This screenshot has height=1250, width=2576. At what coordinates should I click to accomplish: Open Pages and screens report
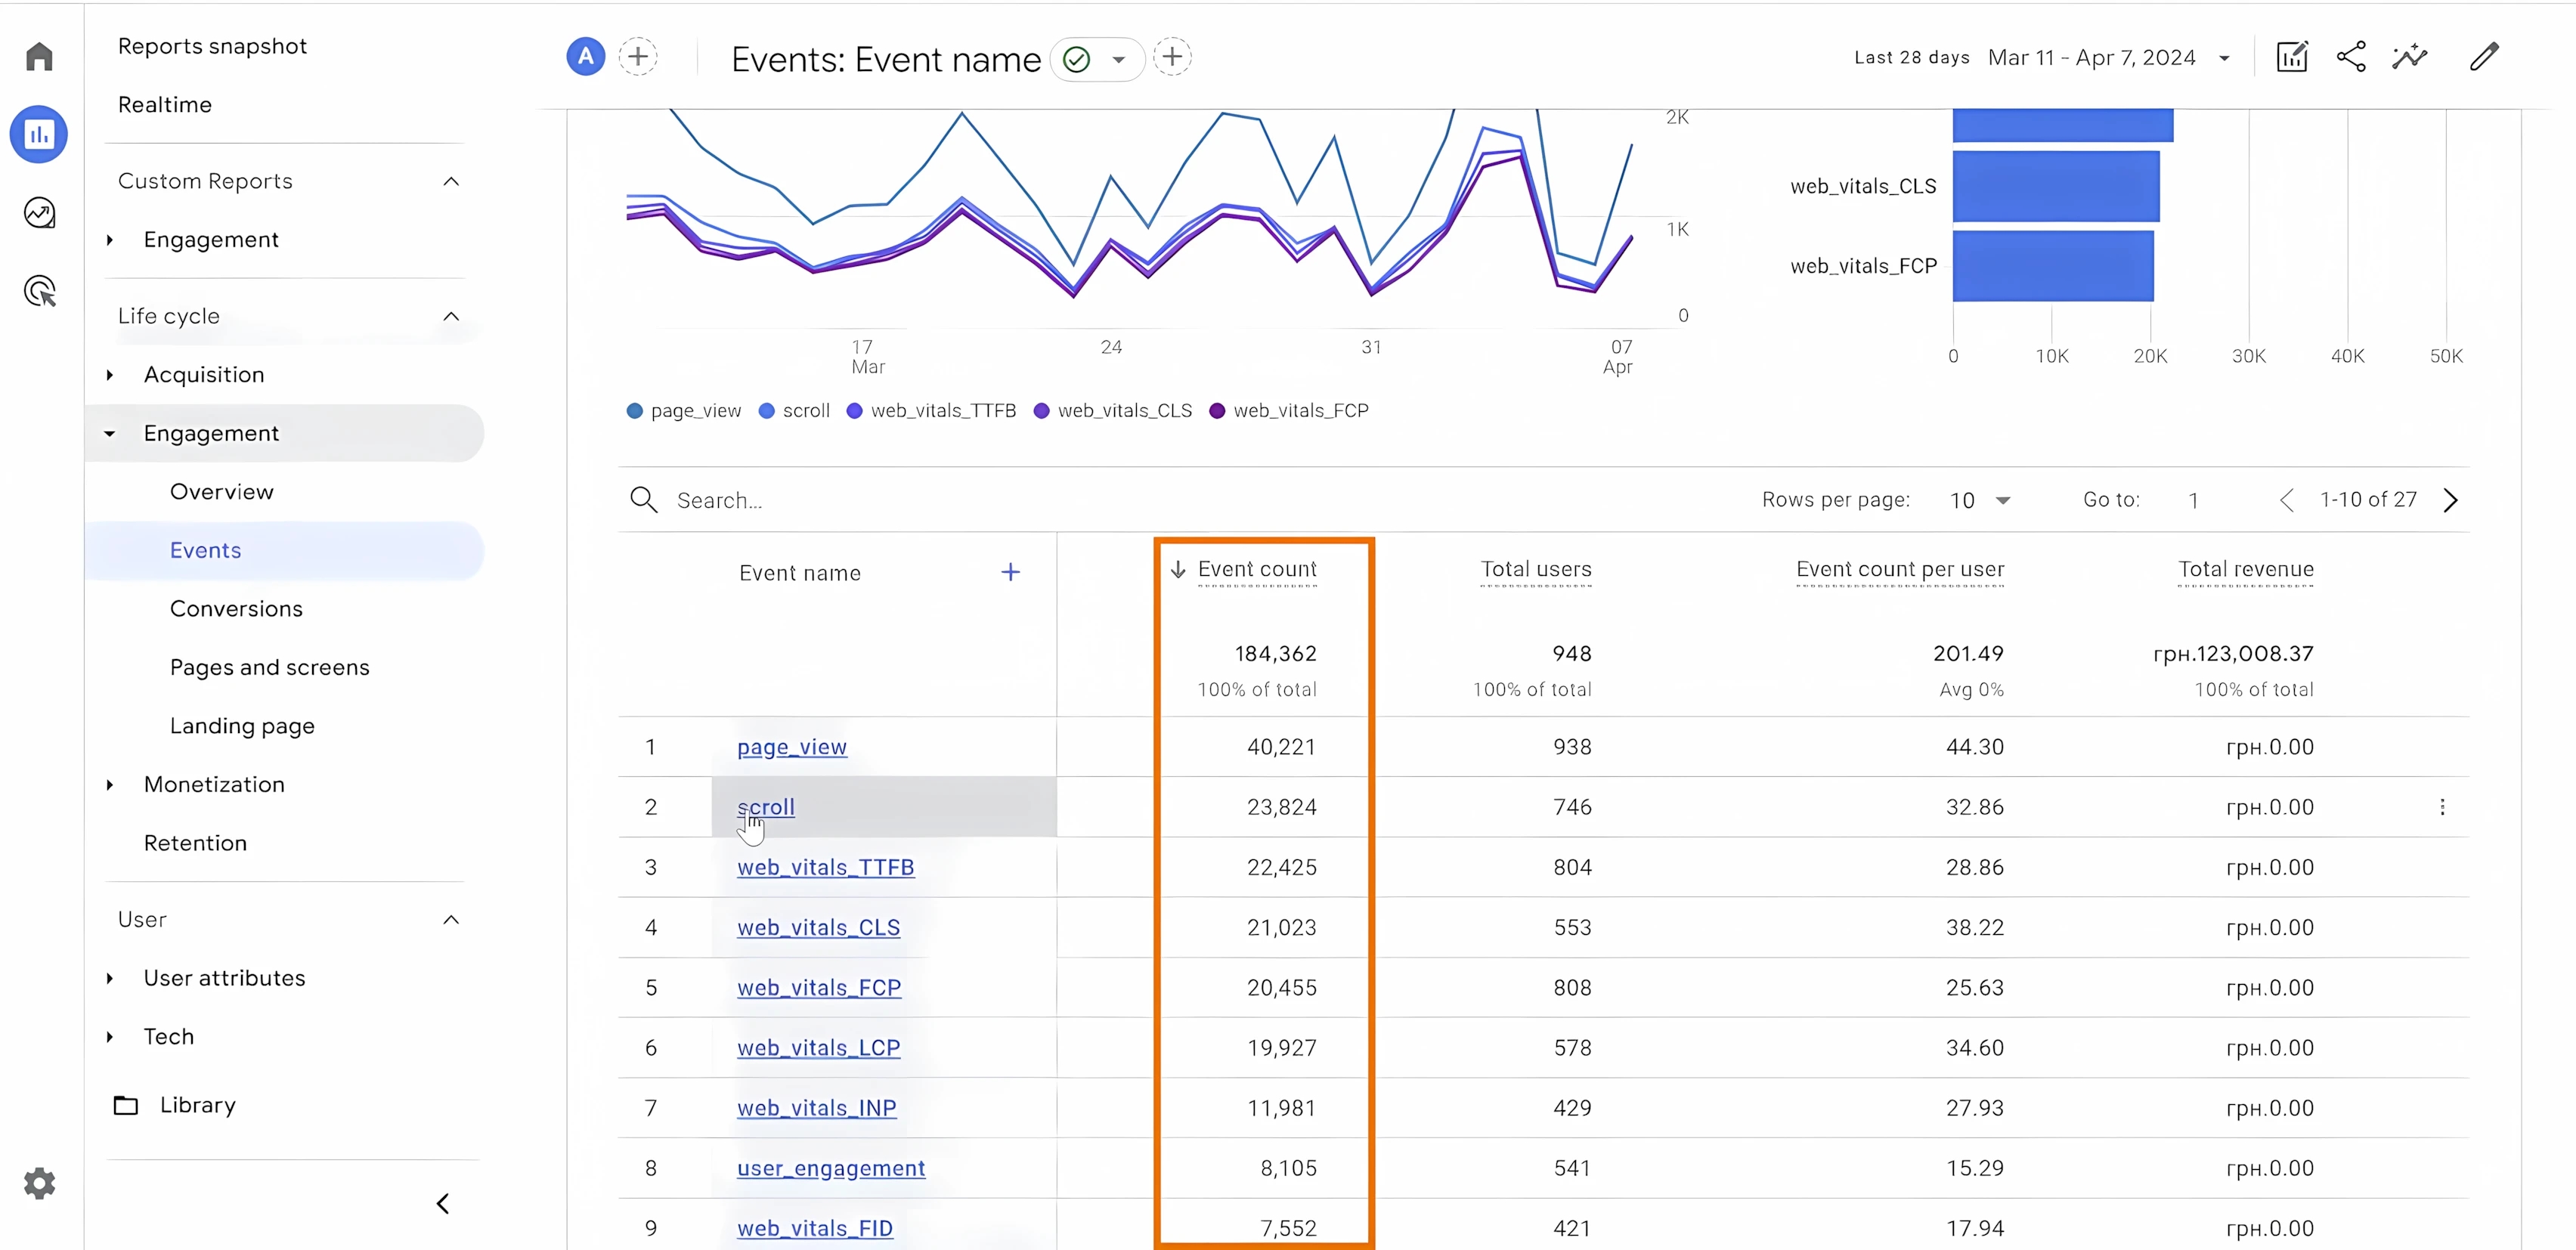click(269, 667)
